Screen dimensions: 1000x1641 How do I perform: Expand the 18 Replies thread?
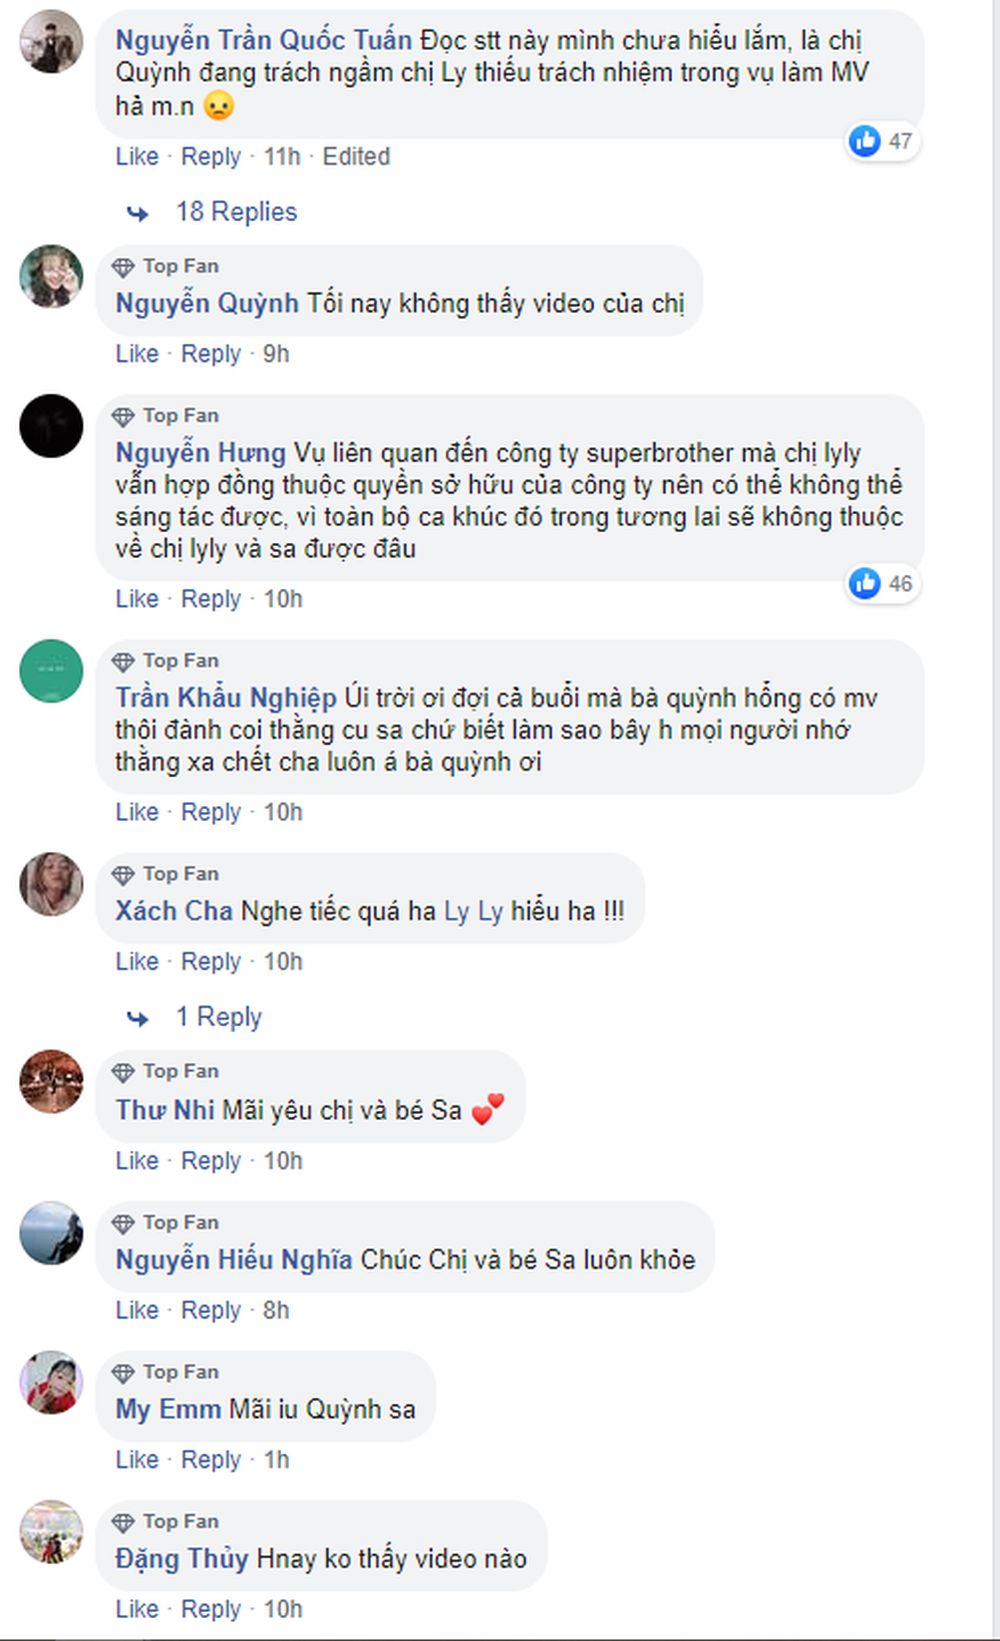236,212
